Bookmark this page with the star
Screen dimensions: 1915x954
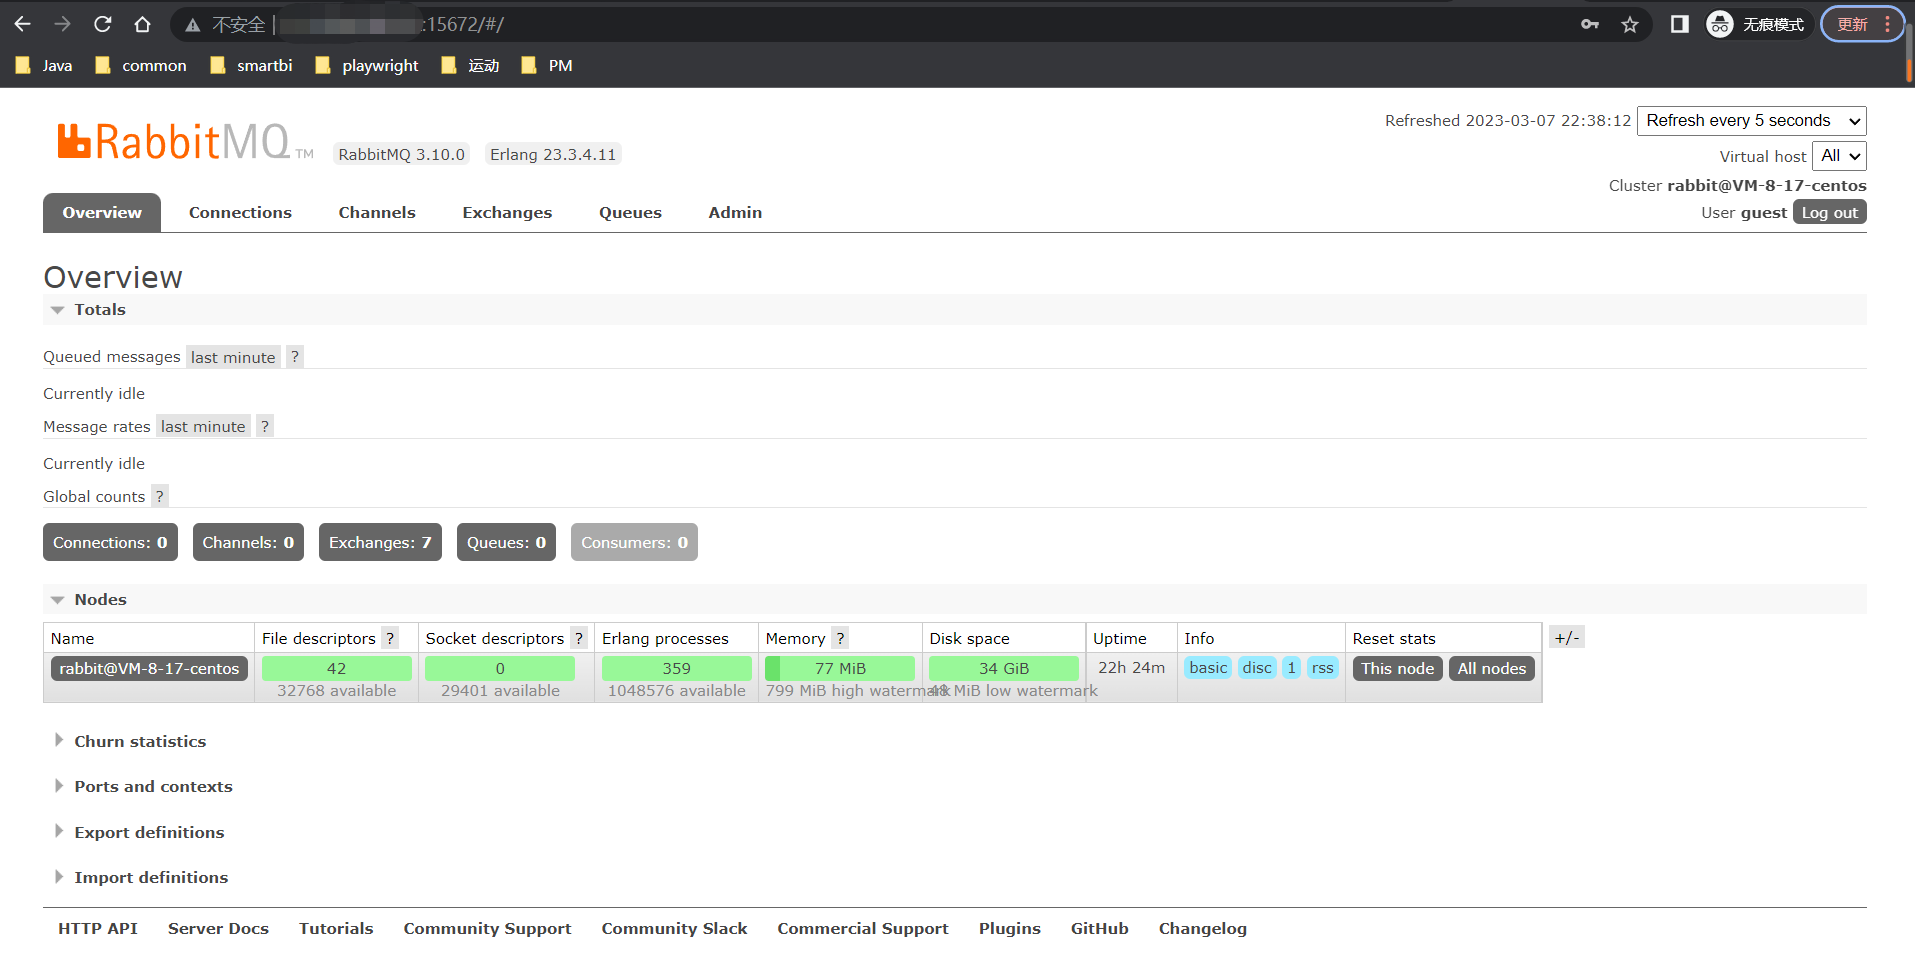[x=1630, y=24]
